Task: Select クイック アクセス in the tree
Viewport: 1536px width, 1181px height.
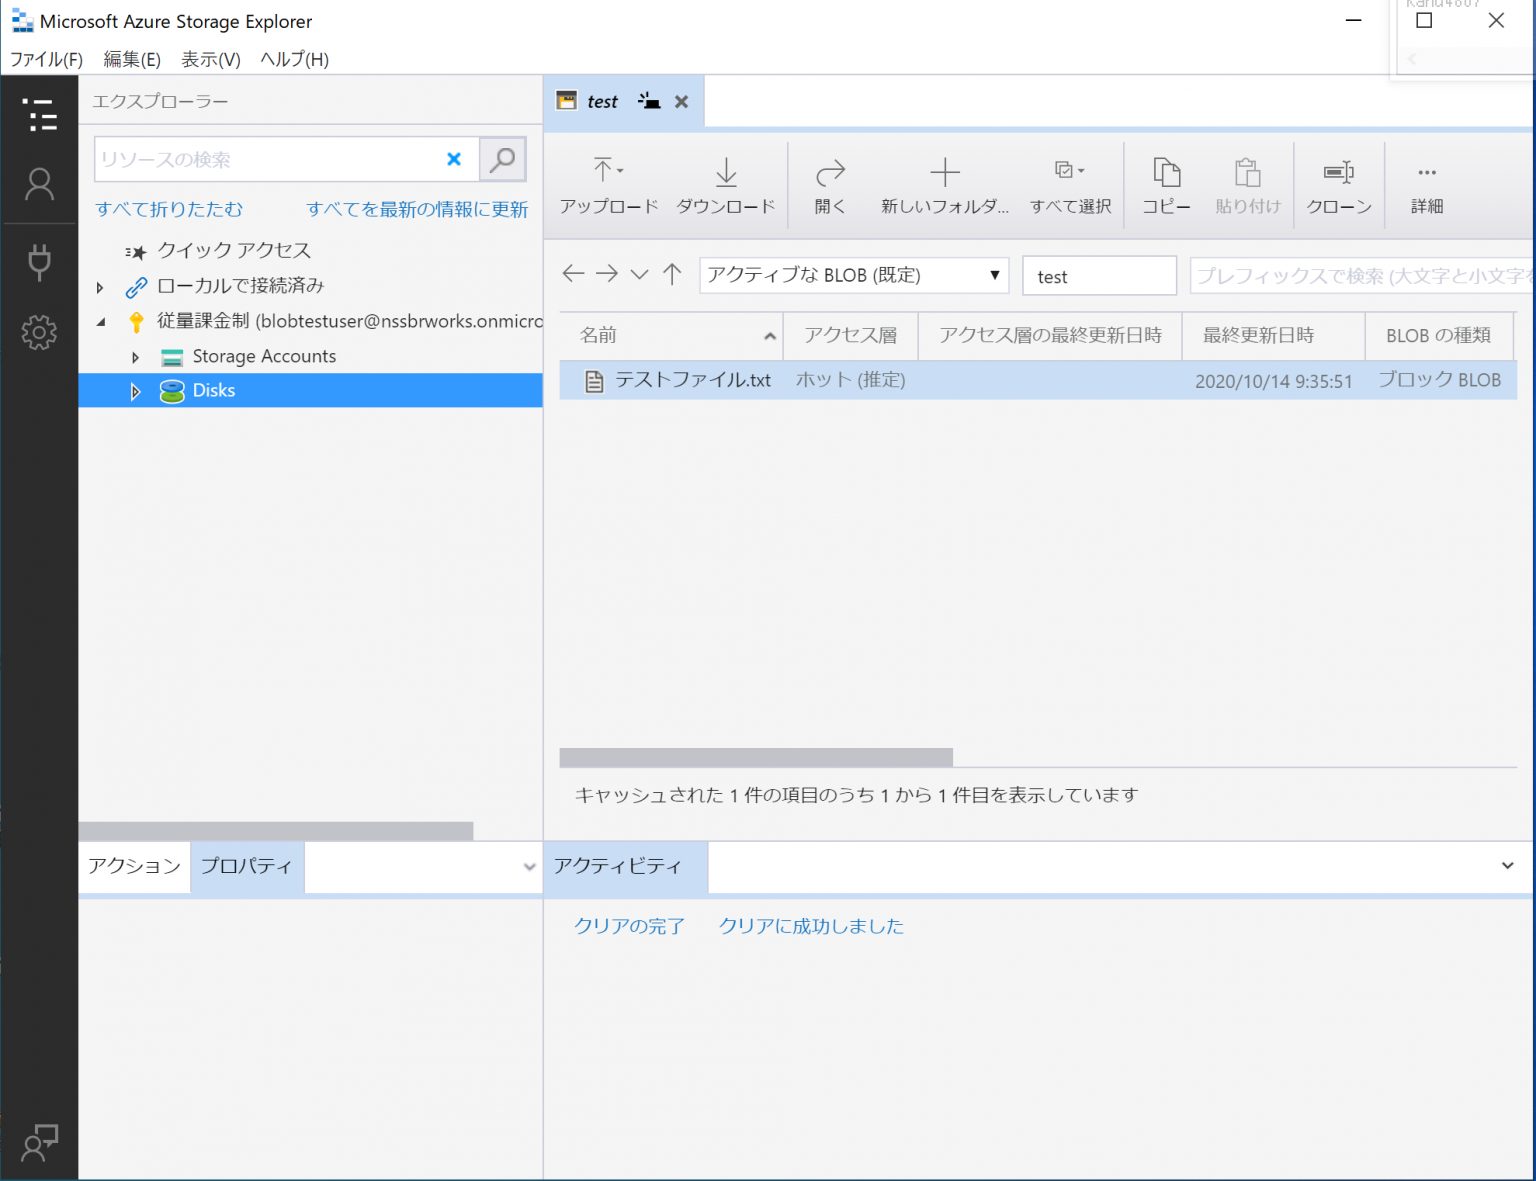Action: 234,251
